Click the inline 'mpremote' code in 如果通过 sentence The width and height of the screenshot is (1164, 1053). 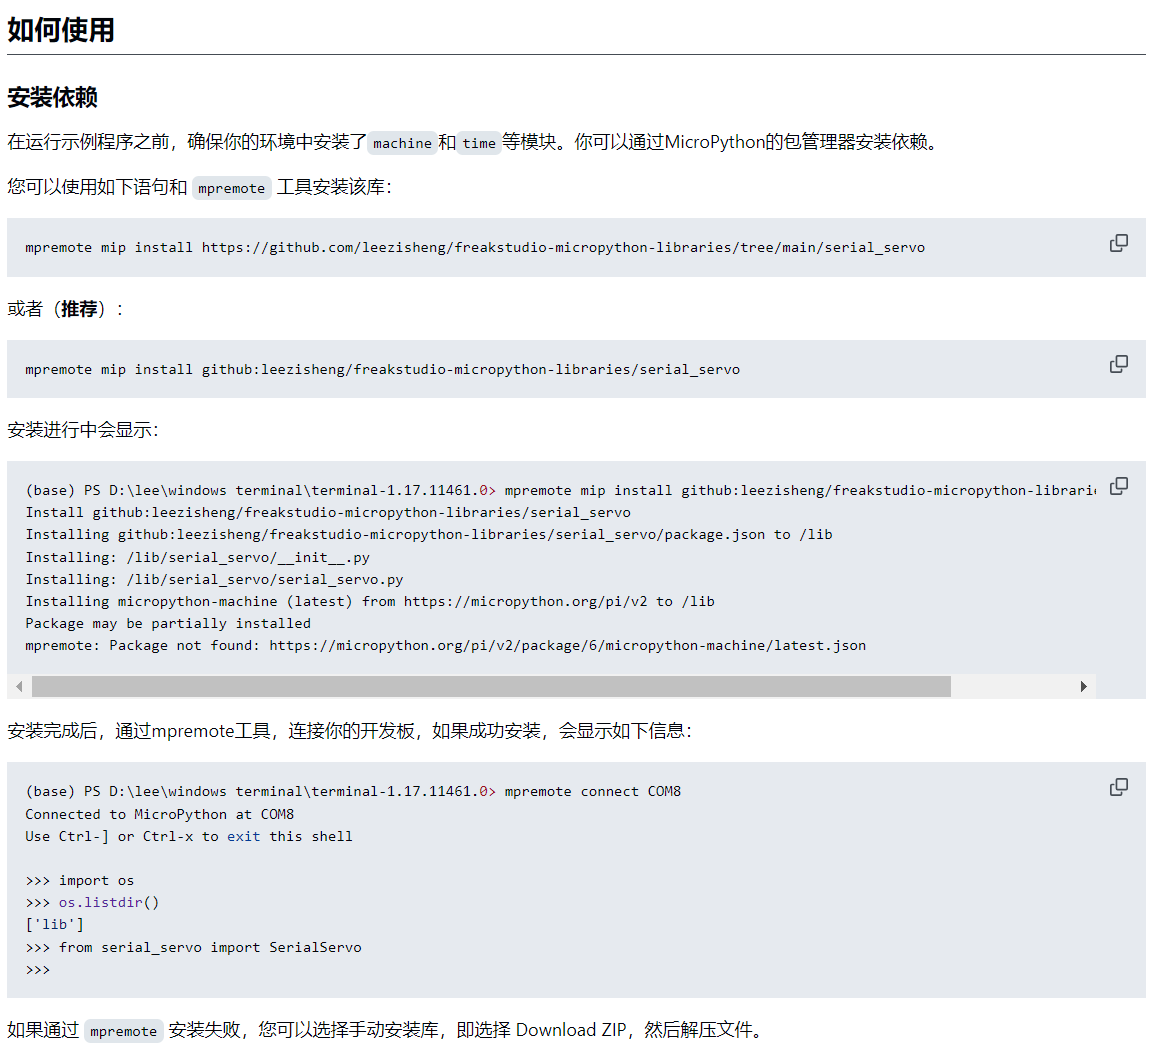123,1031
